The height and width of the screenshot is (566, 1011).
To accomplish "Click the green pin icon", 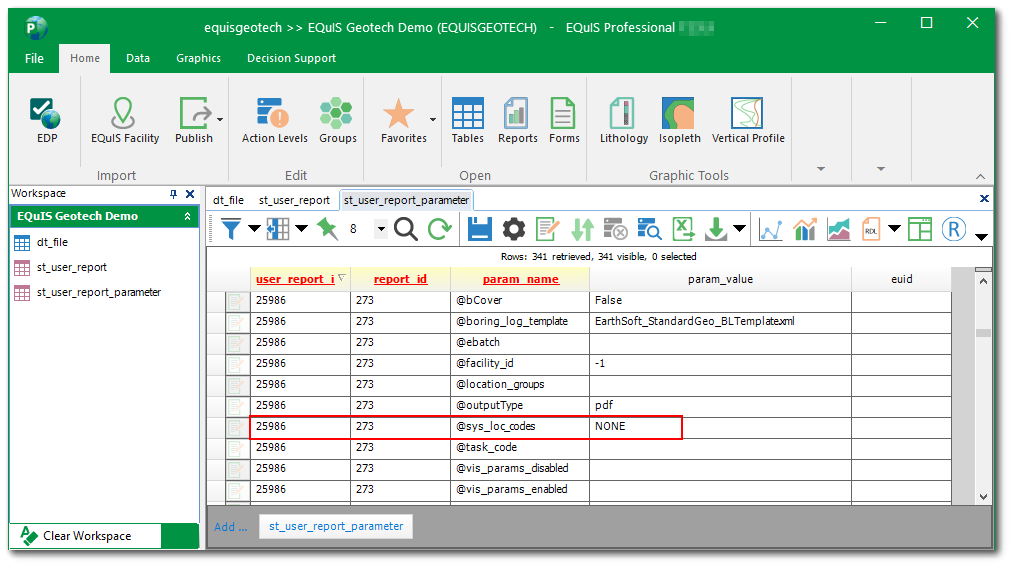I will (x=327, y=229).
